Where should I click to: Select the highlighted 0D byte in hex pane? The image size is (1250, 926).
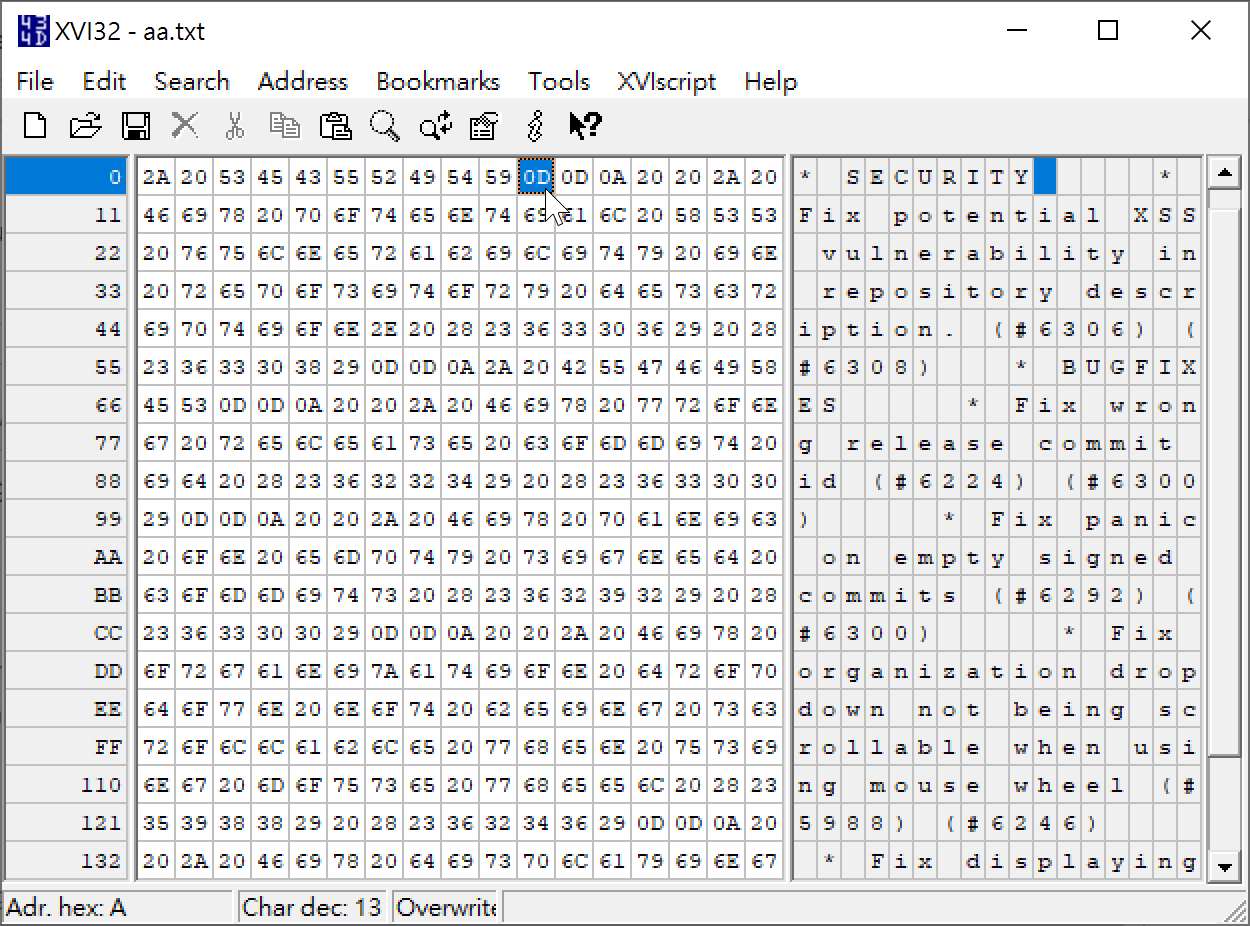click(x=536, y=176)
